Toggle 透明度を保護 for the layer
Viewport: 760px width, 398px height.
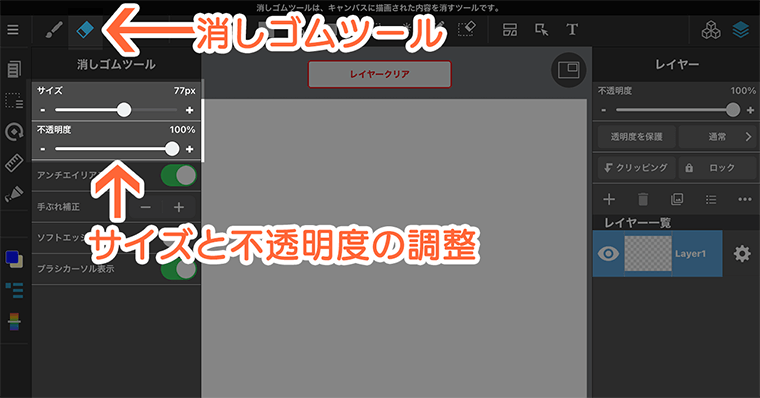coord(636,137)
